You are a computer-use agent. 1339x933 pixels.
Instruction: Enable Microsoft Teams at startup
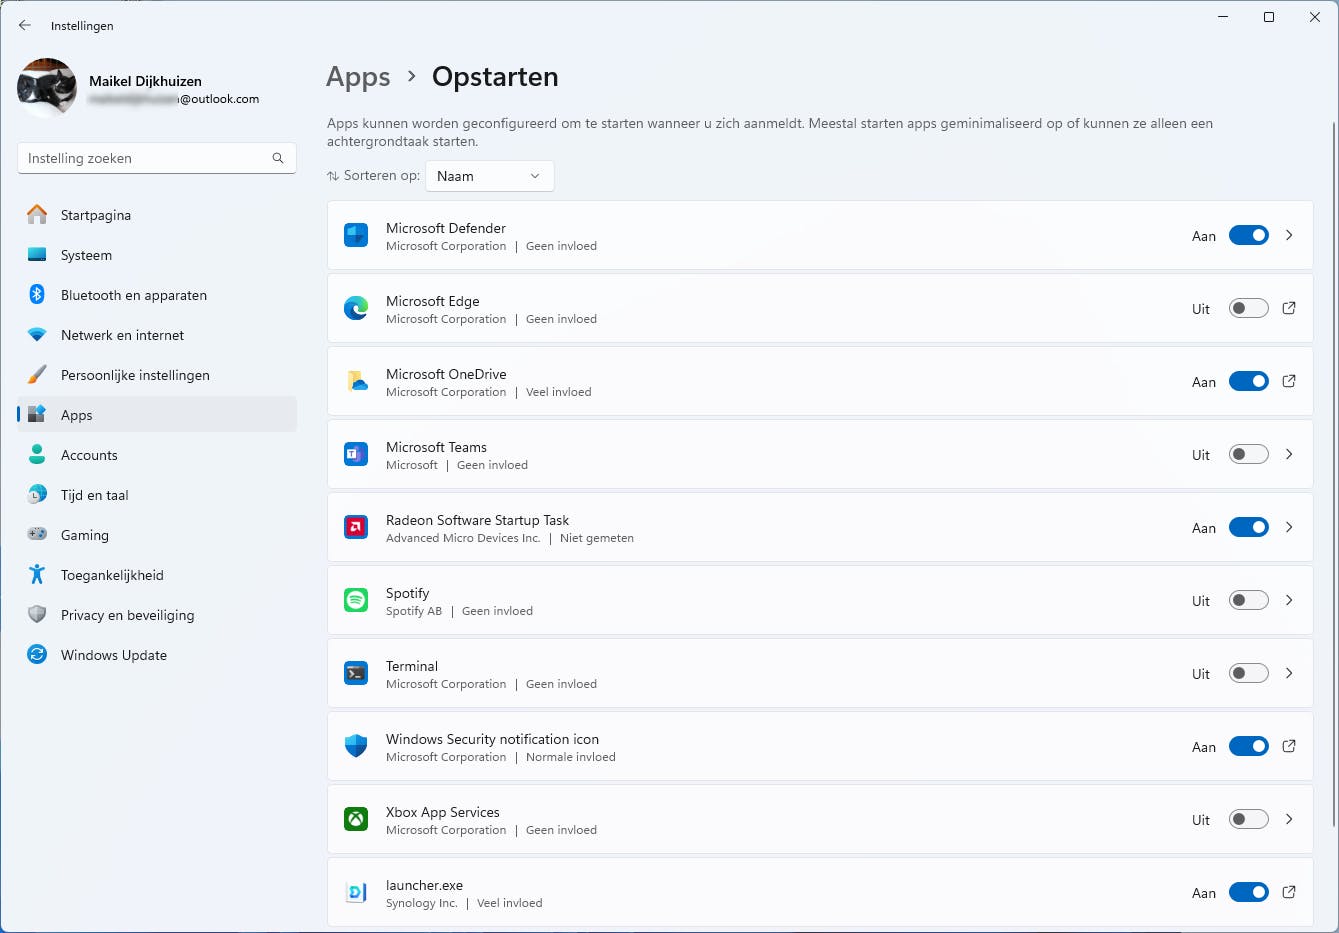click(x=1248, y=454)
